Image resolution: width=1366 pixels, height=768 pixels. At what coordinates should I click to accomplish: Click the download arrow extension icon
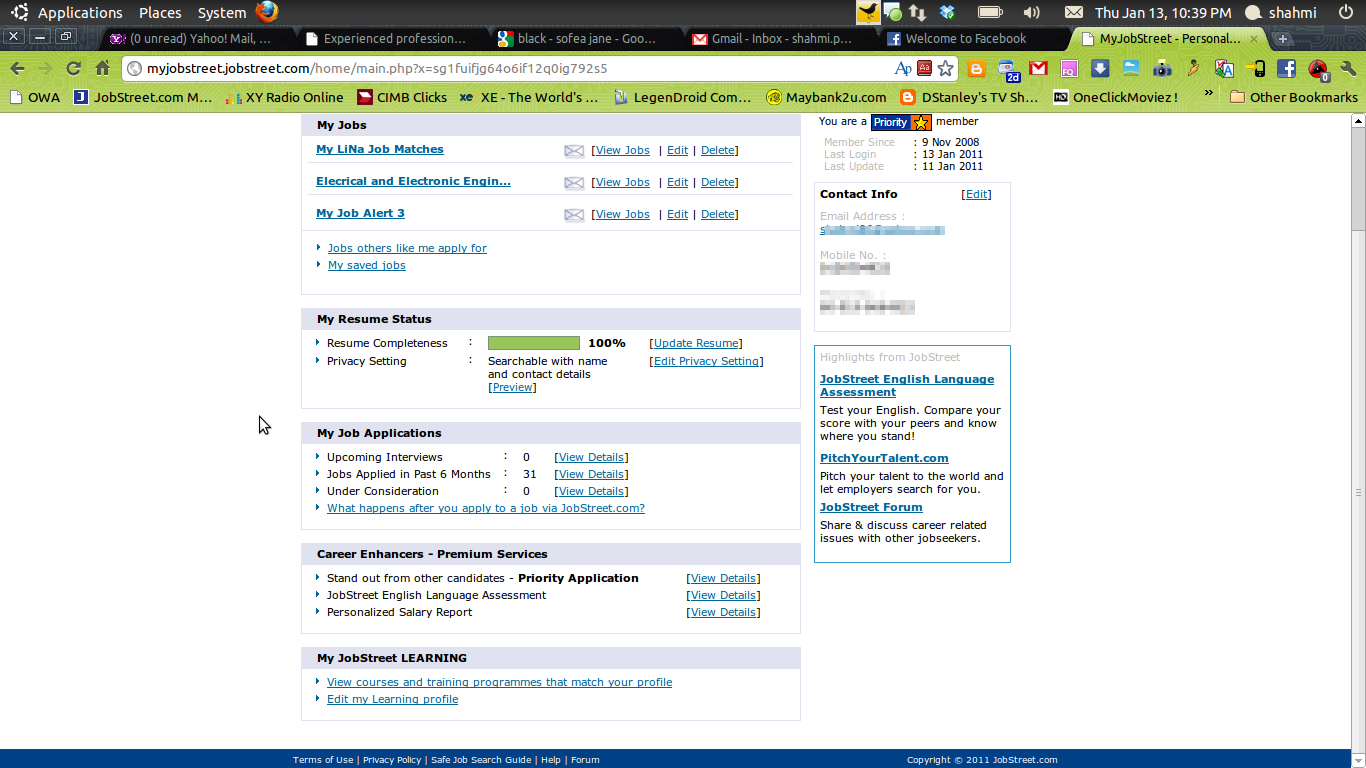(x=1100, y=69)
